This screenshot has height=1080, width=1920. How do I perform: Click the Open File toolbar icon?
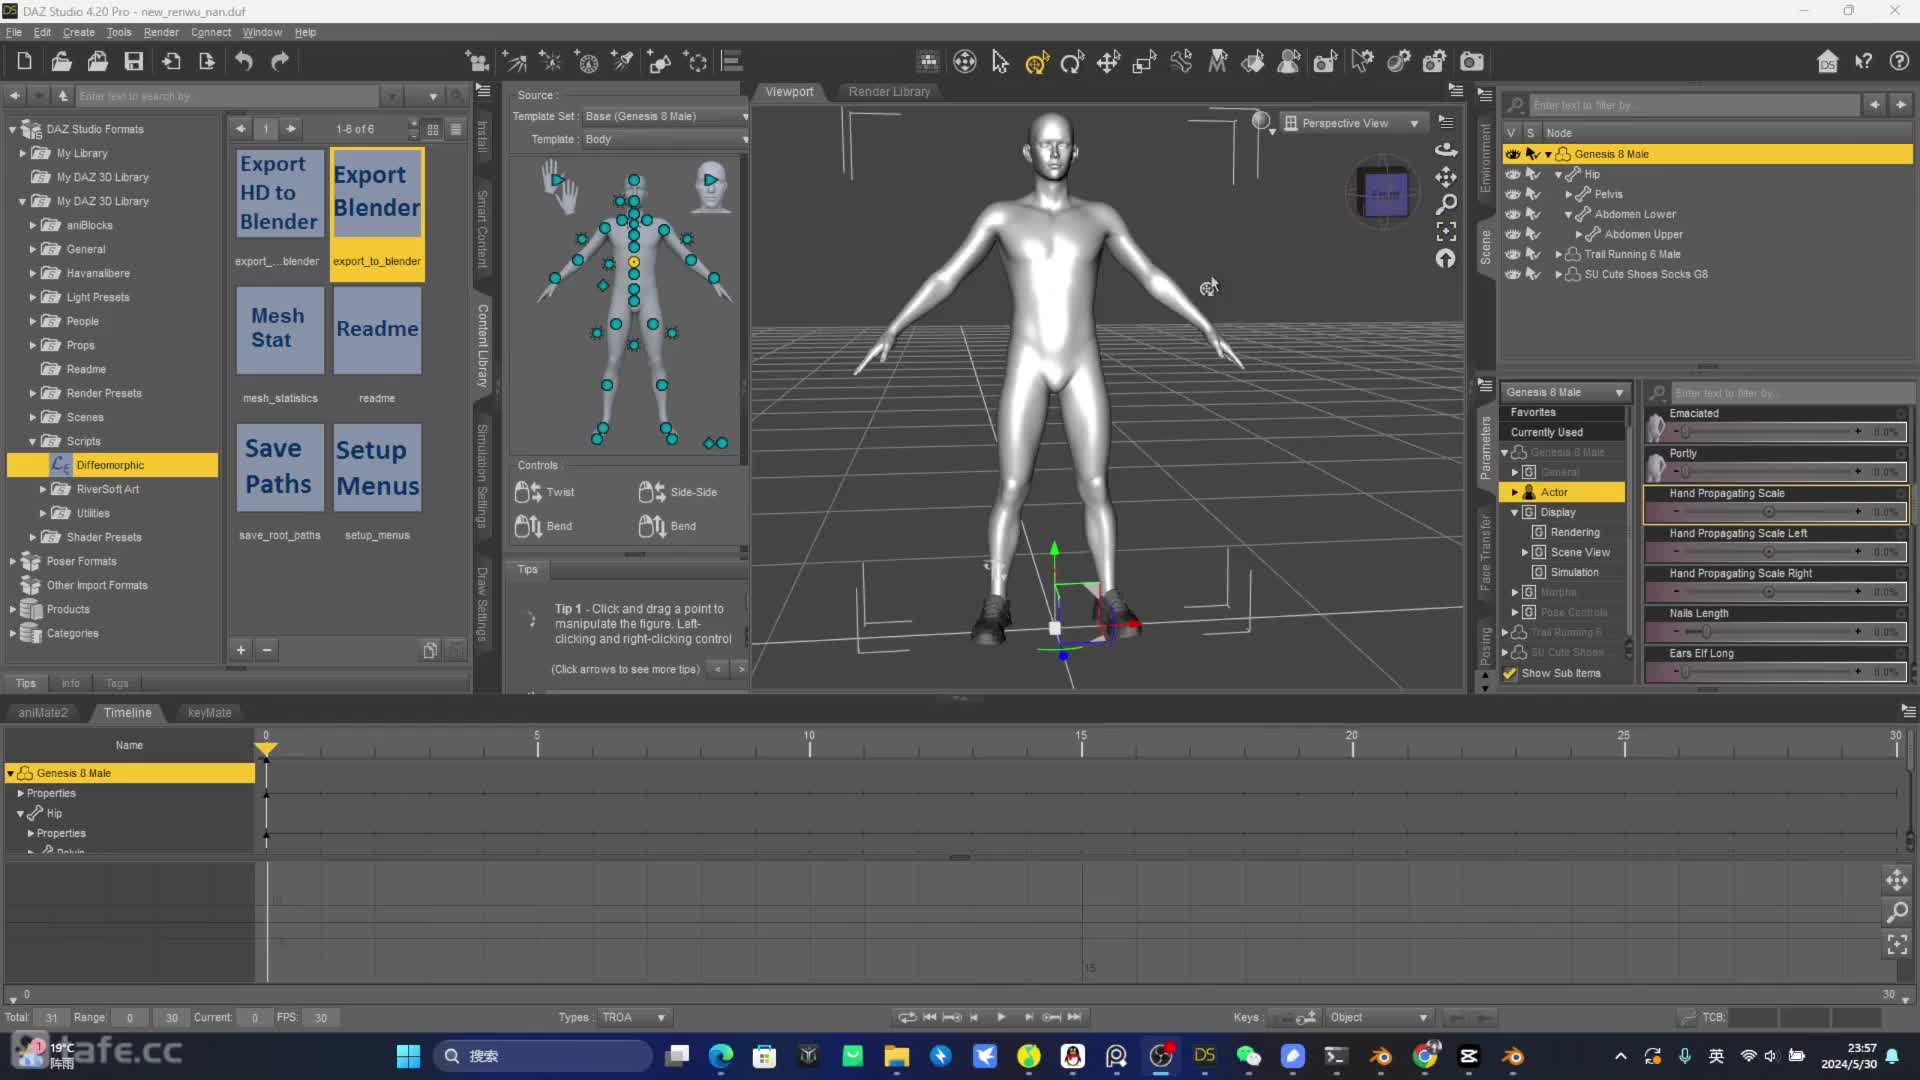click(61, 62)
